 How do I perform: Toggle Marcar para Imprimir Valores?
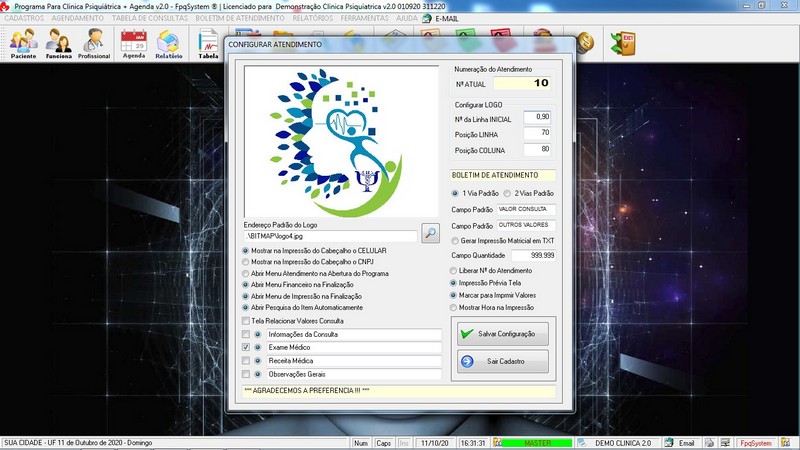point(493,295)
